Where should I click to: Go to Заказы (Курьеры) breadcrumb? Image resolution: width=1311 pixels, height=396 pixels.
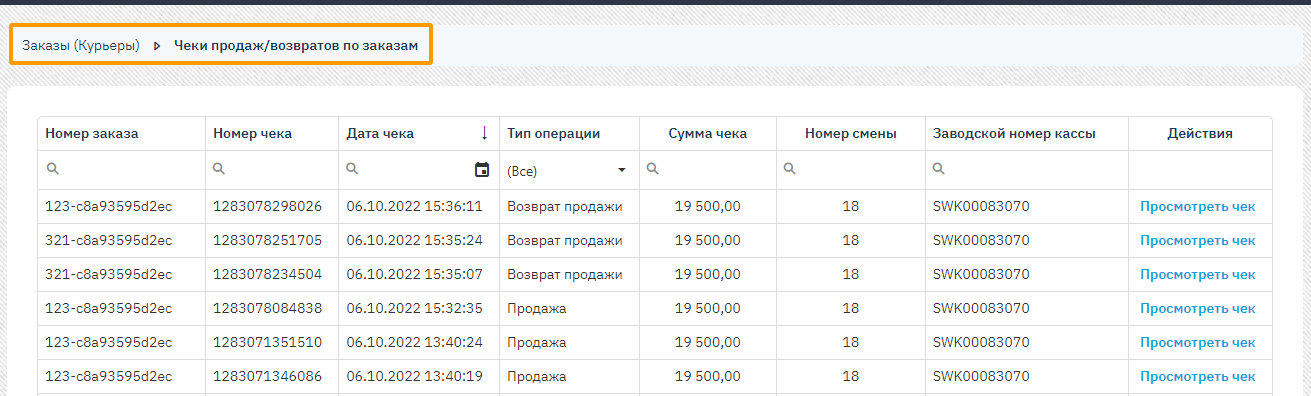pos(81,45)
